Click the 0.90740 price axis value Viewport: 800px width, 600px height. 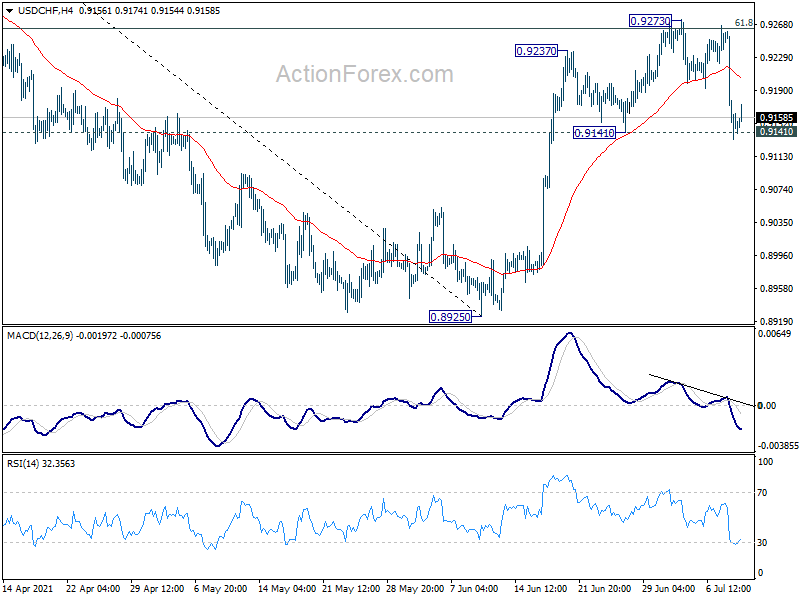pos(777,190)
